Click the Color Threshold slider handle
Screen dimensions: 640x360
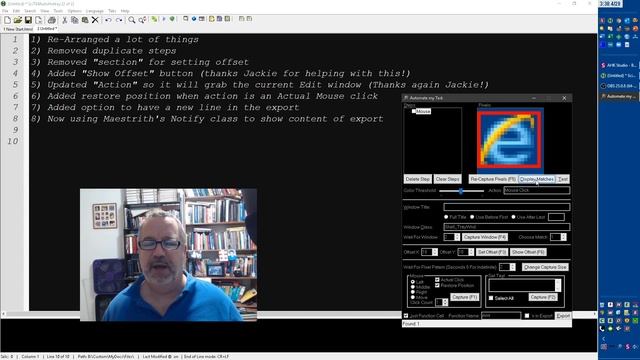point(461,191)
